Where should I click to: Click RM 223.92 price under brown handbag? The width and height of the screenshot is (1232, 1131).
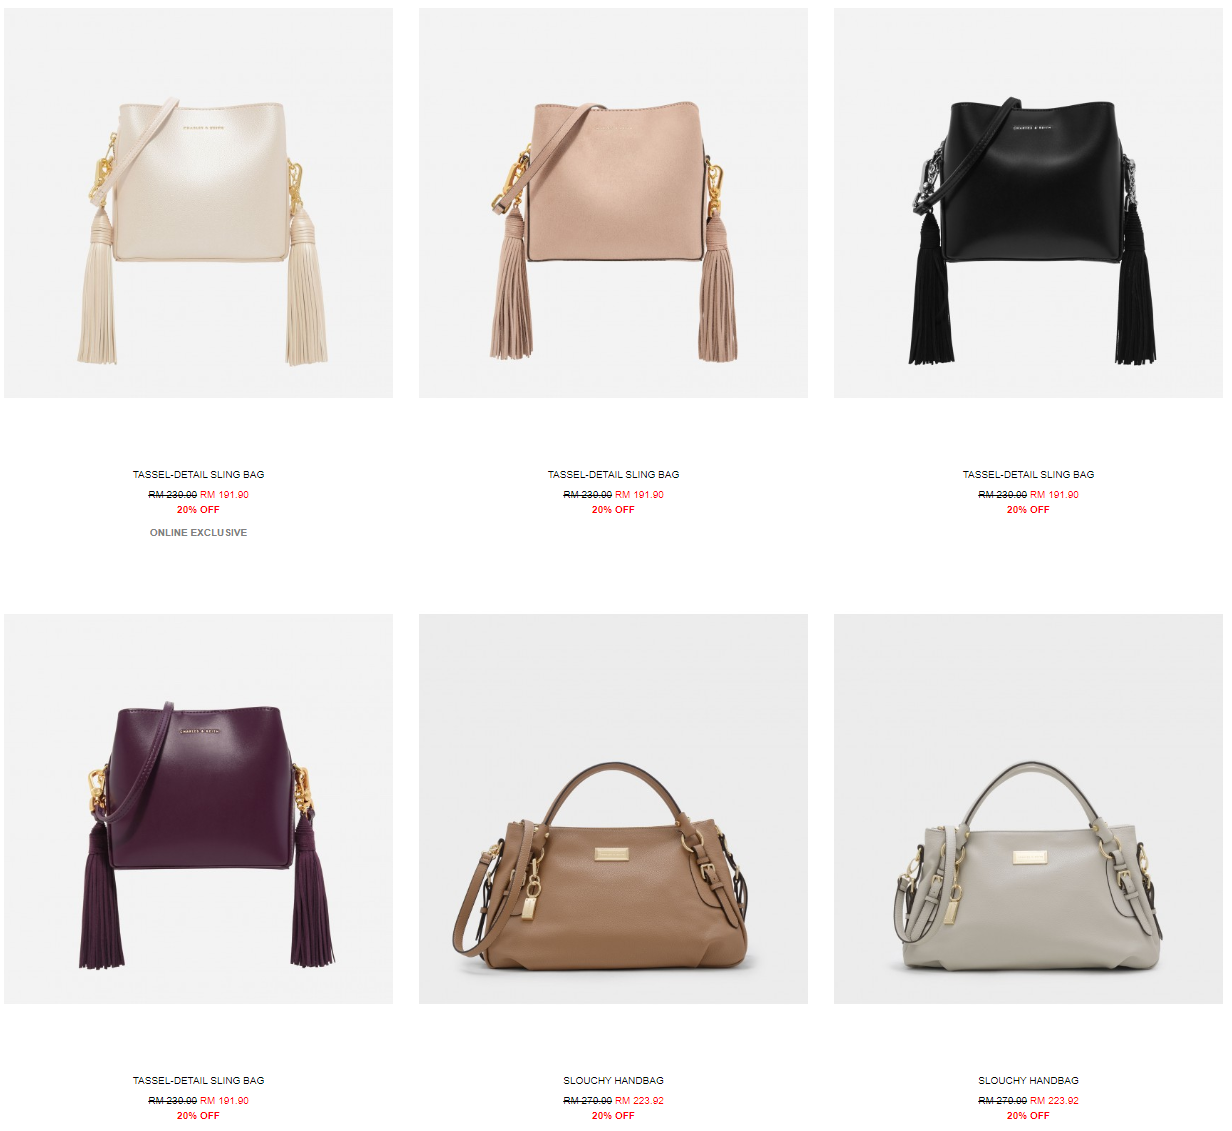[639, 1101]
